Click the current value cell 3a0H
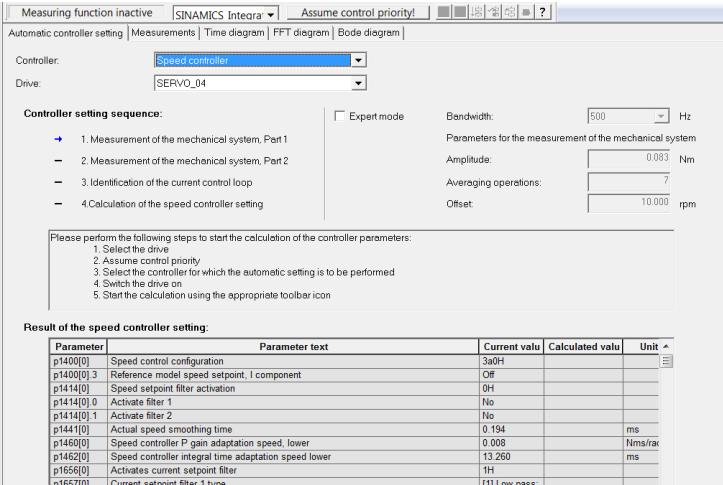The height and width of the screenshot is (485, 723). pos(511,361)
